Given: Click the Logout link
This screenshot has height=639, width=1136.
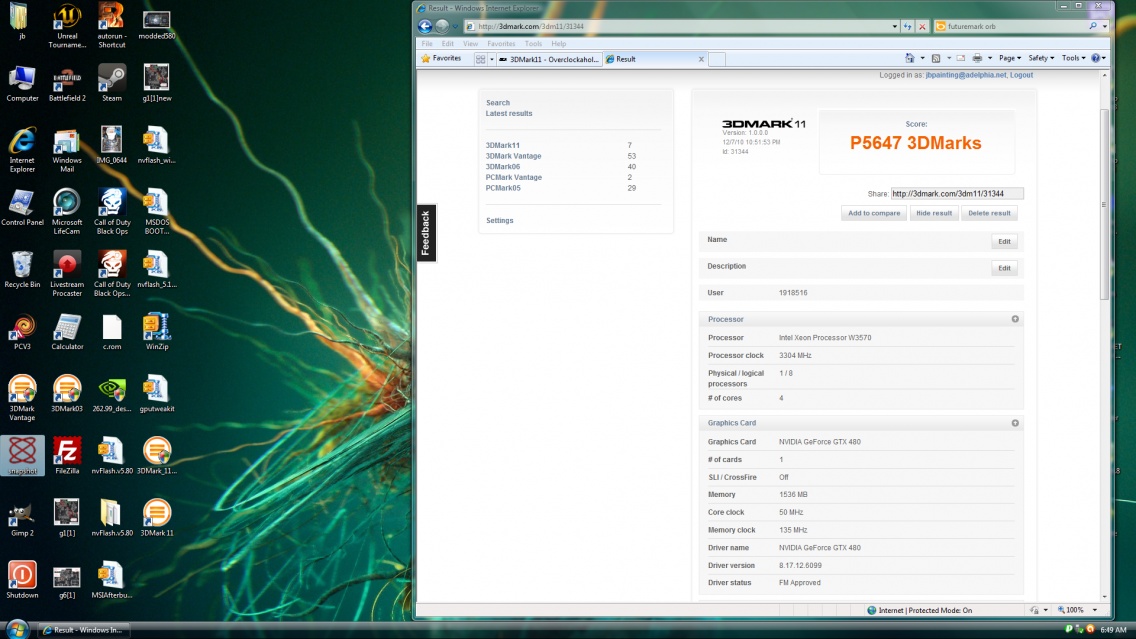Looking at the screenshot, I should coord(1021,75).
